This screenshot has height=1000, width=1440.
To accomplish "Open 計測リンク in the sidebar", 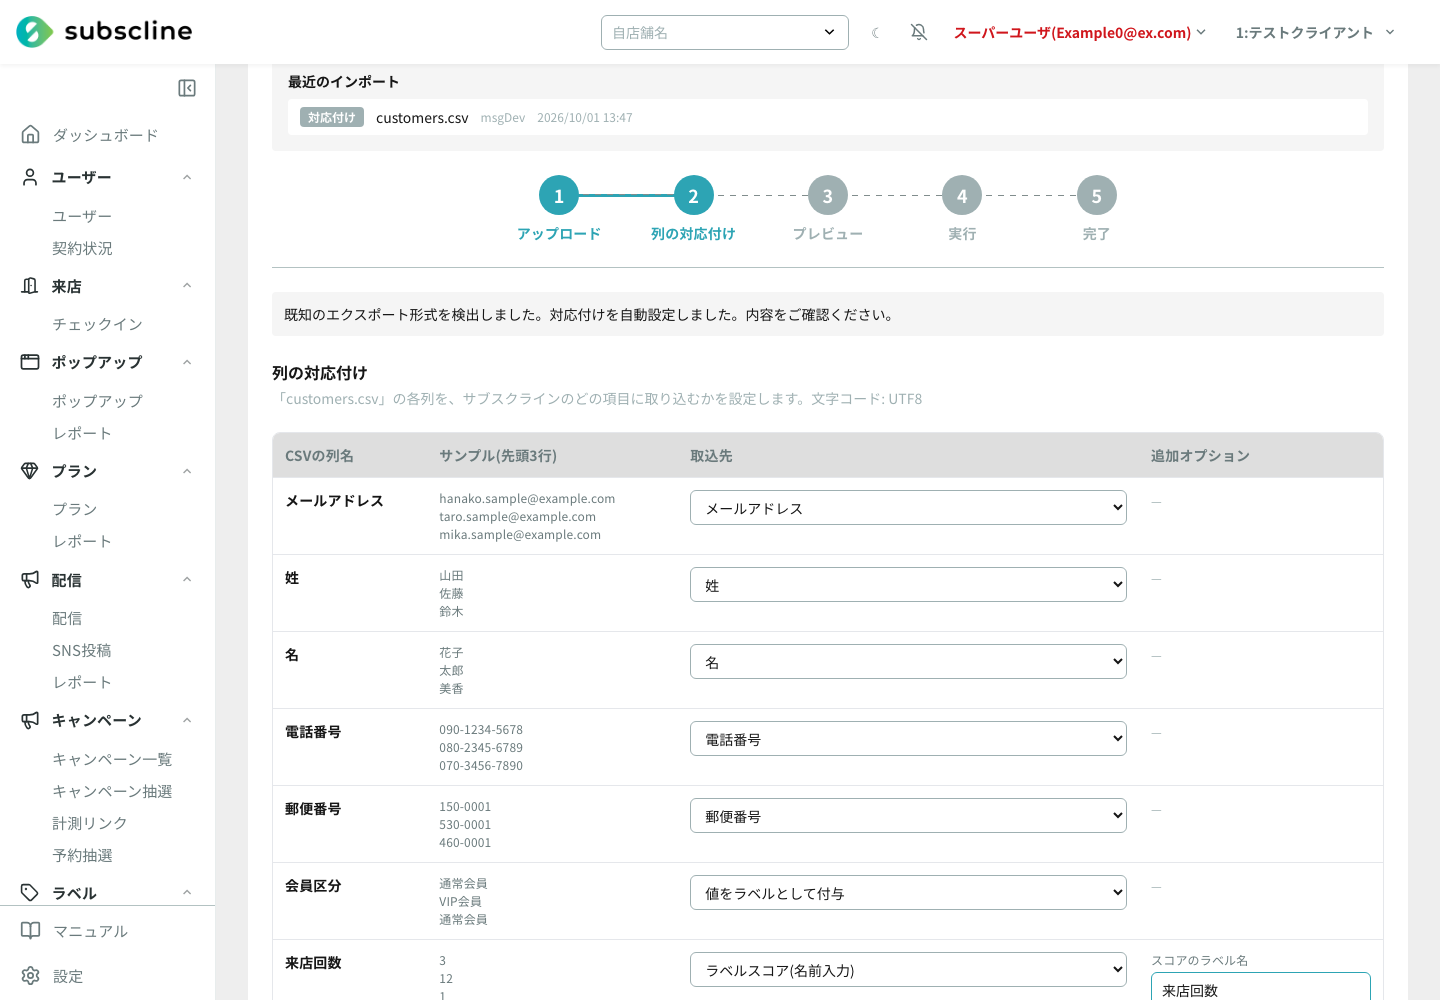I will coord(90,823).
